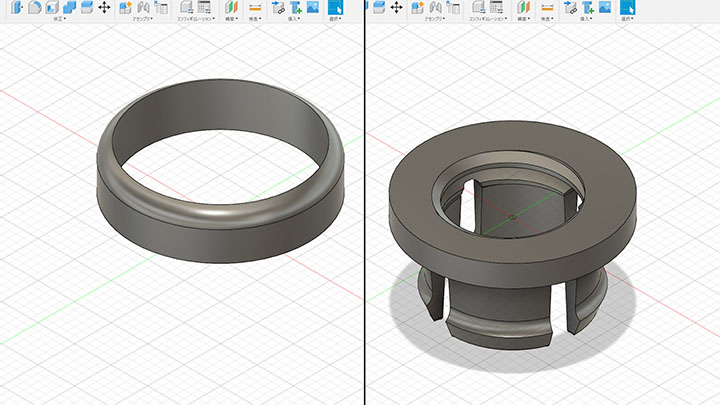The width and height of the screenshot is (720, 405).
Task: Select Split Body tool in left window
Action: pos(86,7)
